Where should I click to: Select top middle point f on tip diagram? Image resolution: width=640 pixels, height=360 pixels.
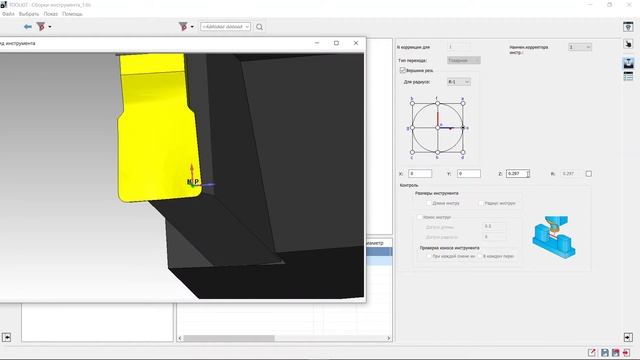pos(437,103)
